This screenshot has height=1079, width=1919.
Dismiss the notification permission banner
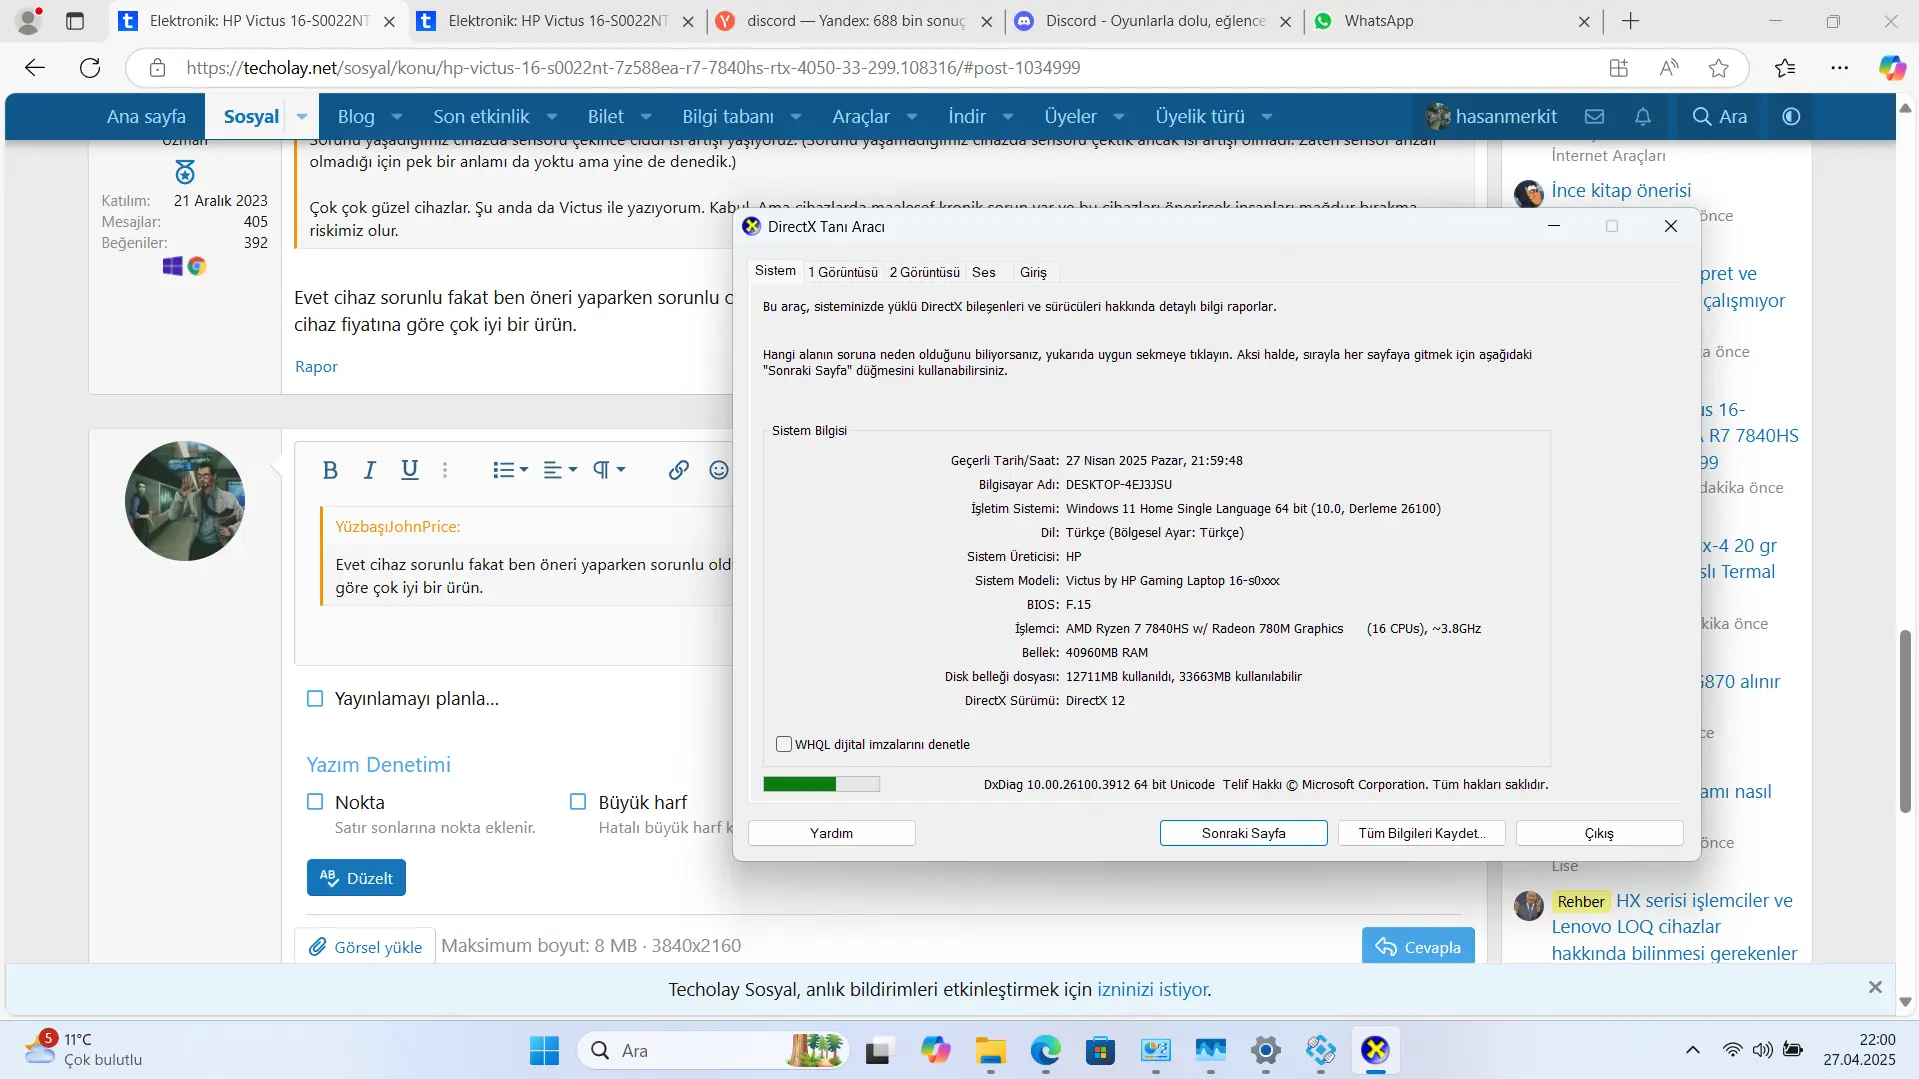[1875, 987]
